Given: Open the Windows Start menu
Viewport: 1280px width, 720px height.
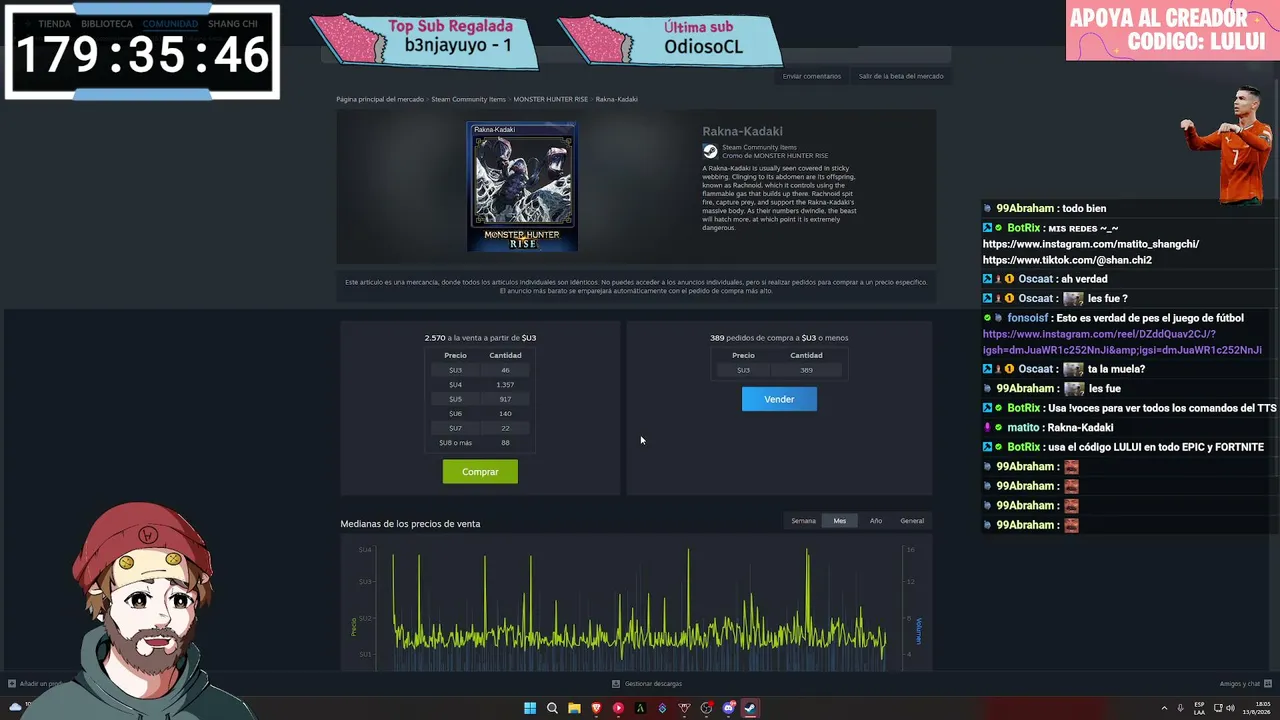Looking at the screenshot, I should click(x=530, y=708).
